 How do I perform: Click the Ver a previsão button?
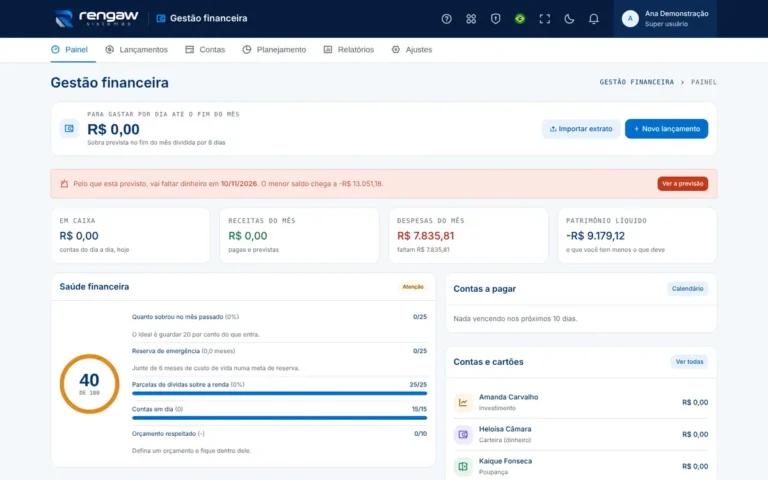pos(682,184)
